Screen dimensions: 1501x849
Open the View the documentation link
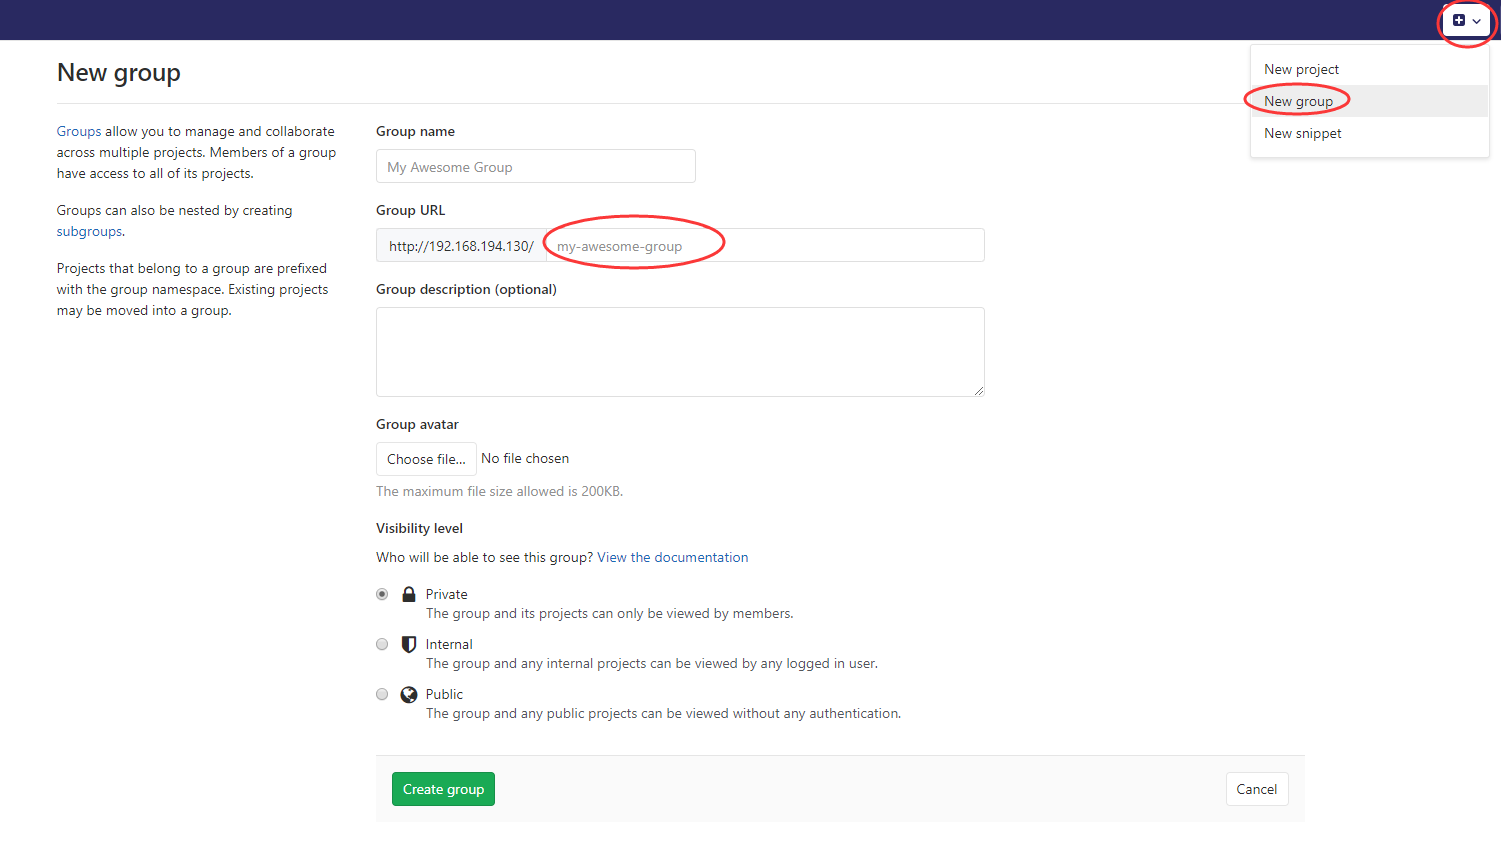672,557
